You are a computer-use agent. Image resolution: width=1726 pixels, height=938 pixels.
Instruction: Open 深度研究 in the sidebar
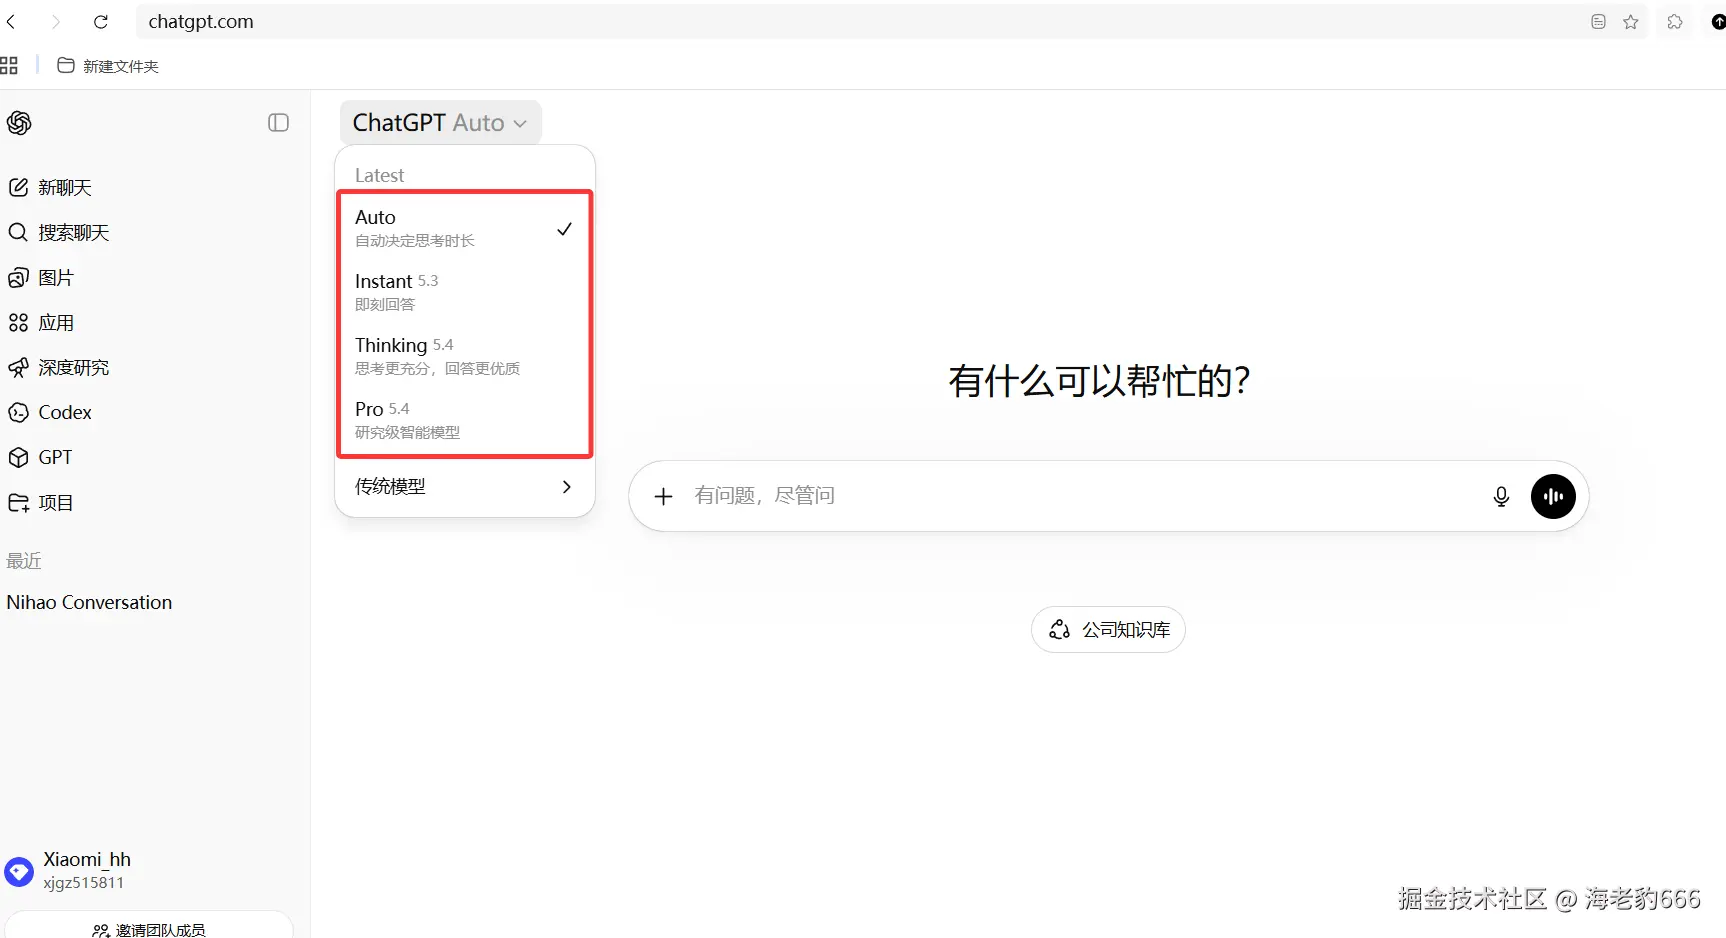58,368
